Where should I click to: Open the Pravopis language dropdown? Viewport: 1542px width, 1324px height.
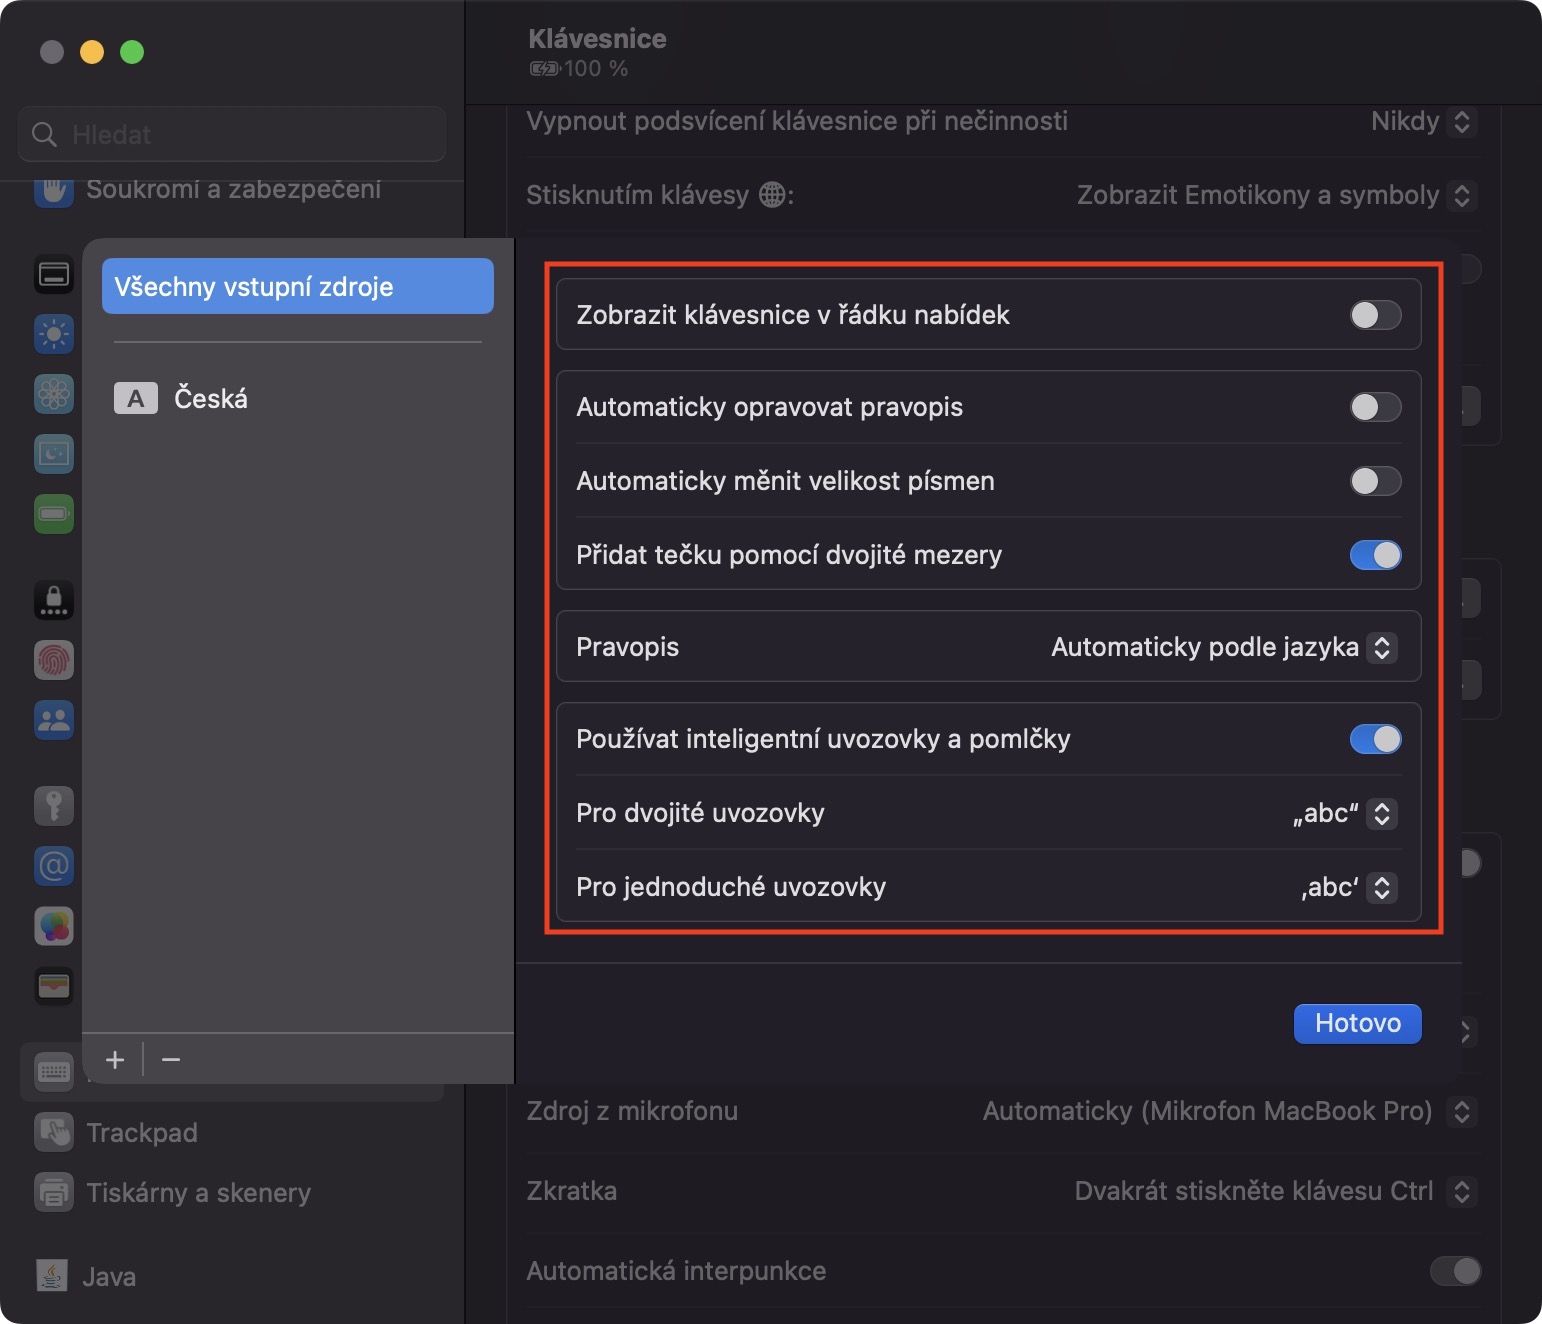(x=1381, y=647)
